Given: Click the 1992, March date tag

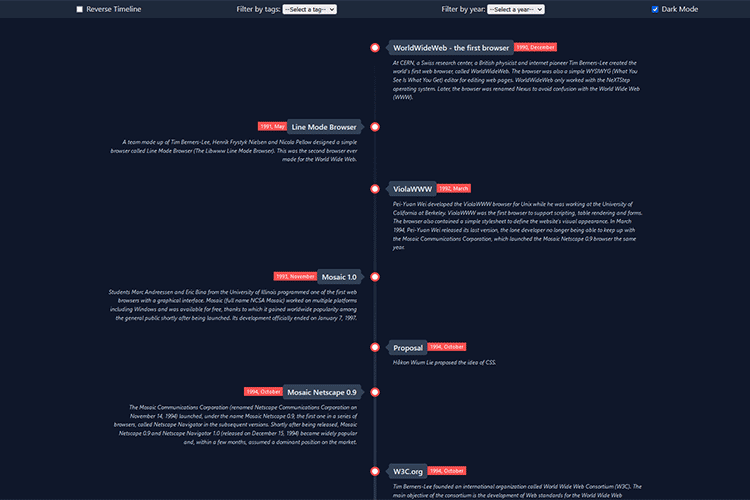Looking at the screenshot, I should point(453,188).
